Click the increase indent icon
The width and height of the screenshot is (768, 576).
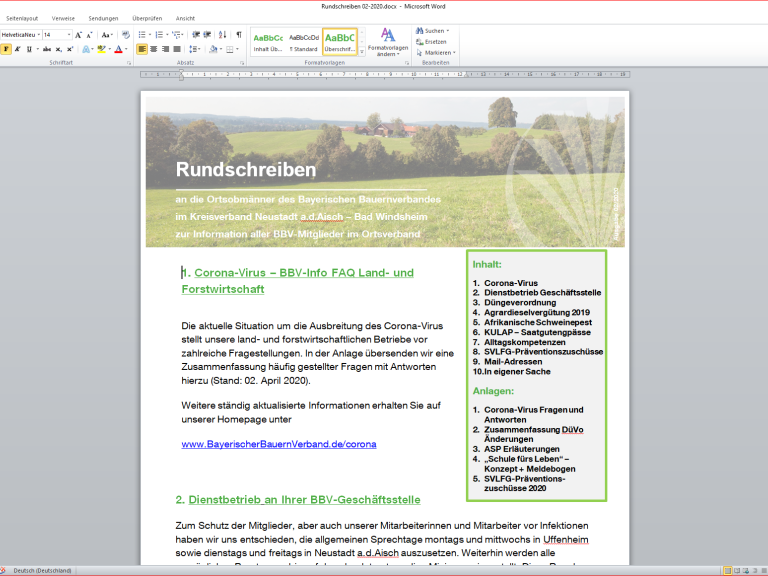pos(207,35)
